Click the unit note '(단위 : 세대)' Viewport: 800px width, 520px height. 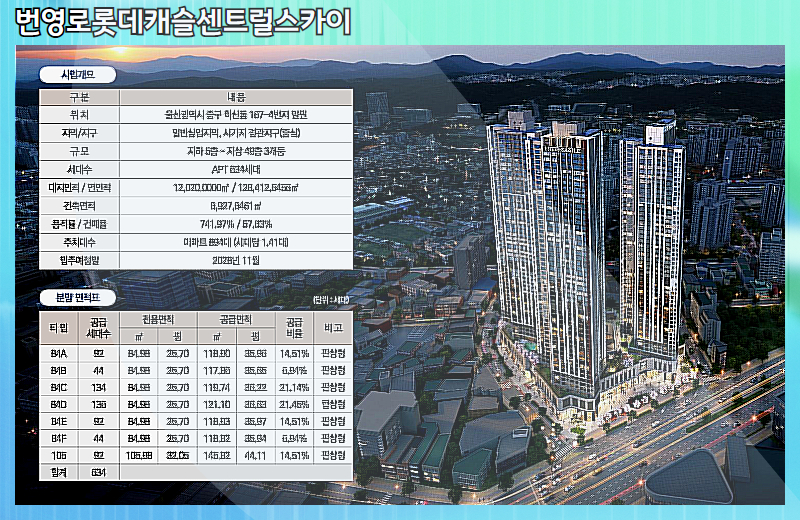click(331, 300)
